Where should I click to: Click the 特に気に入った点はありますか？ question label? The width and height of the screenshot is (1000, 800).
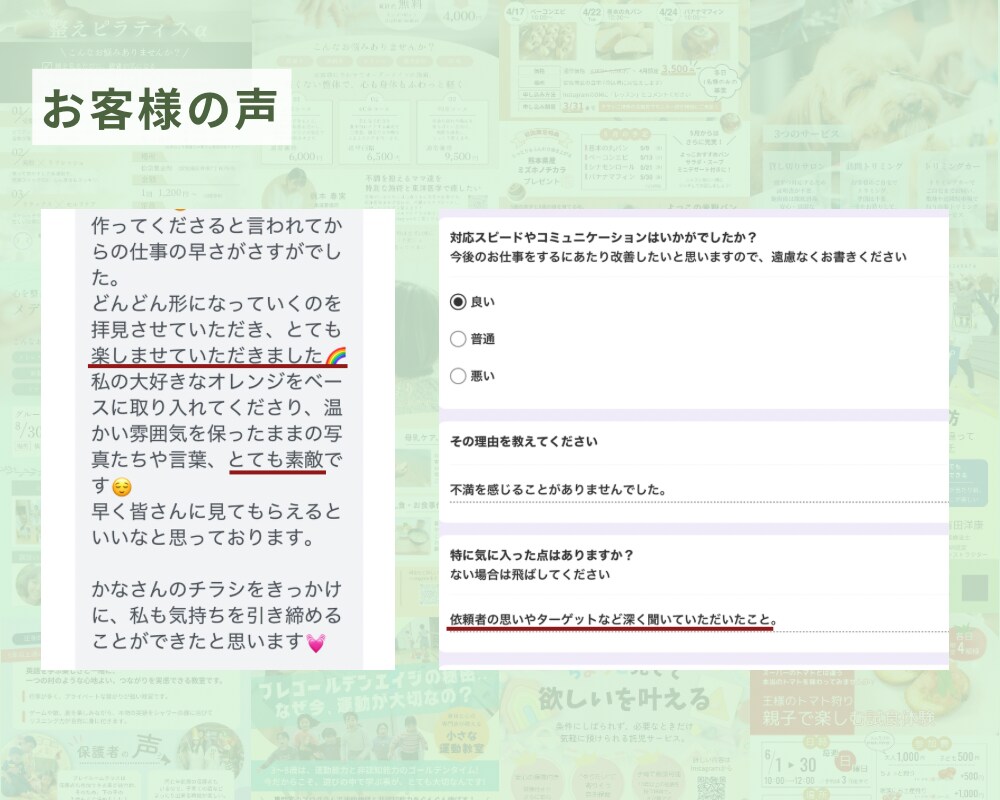tap(542, 555)
